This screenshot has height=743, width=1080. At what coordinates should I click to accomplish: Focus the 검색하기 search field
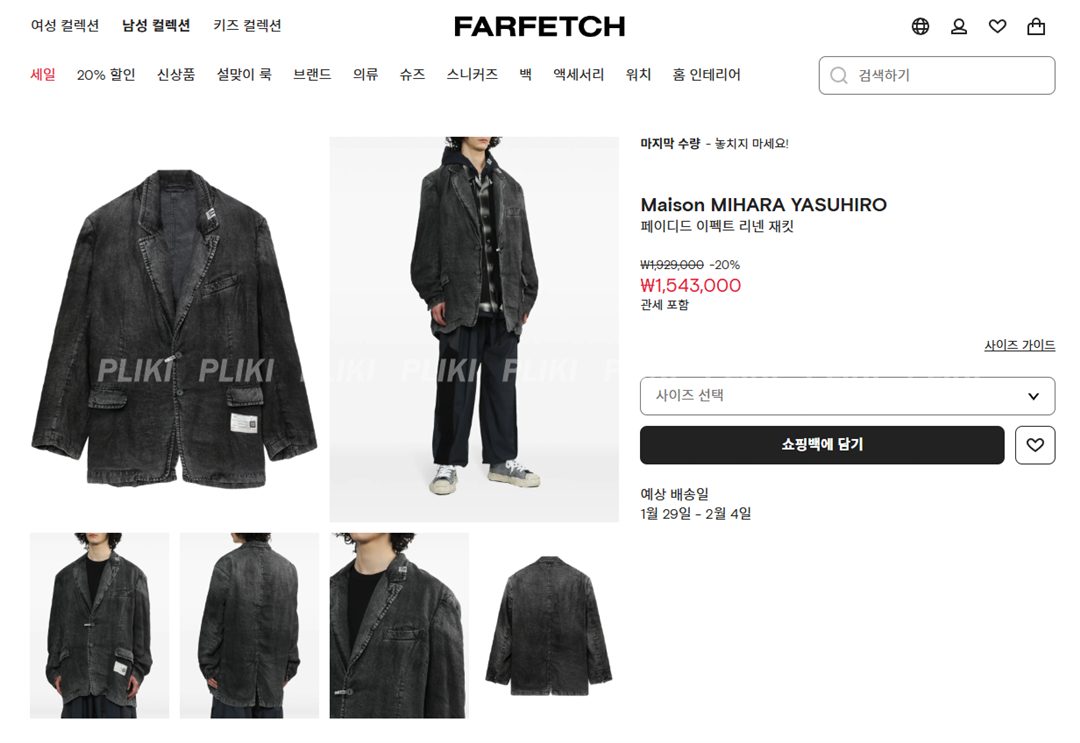tap(937, 75)
